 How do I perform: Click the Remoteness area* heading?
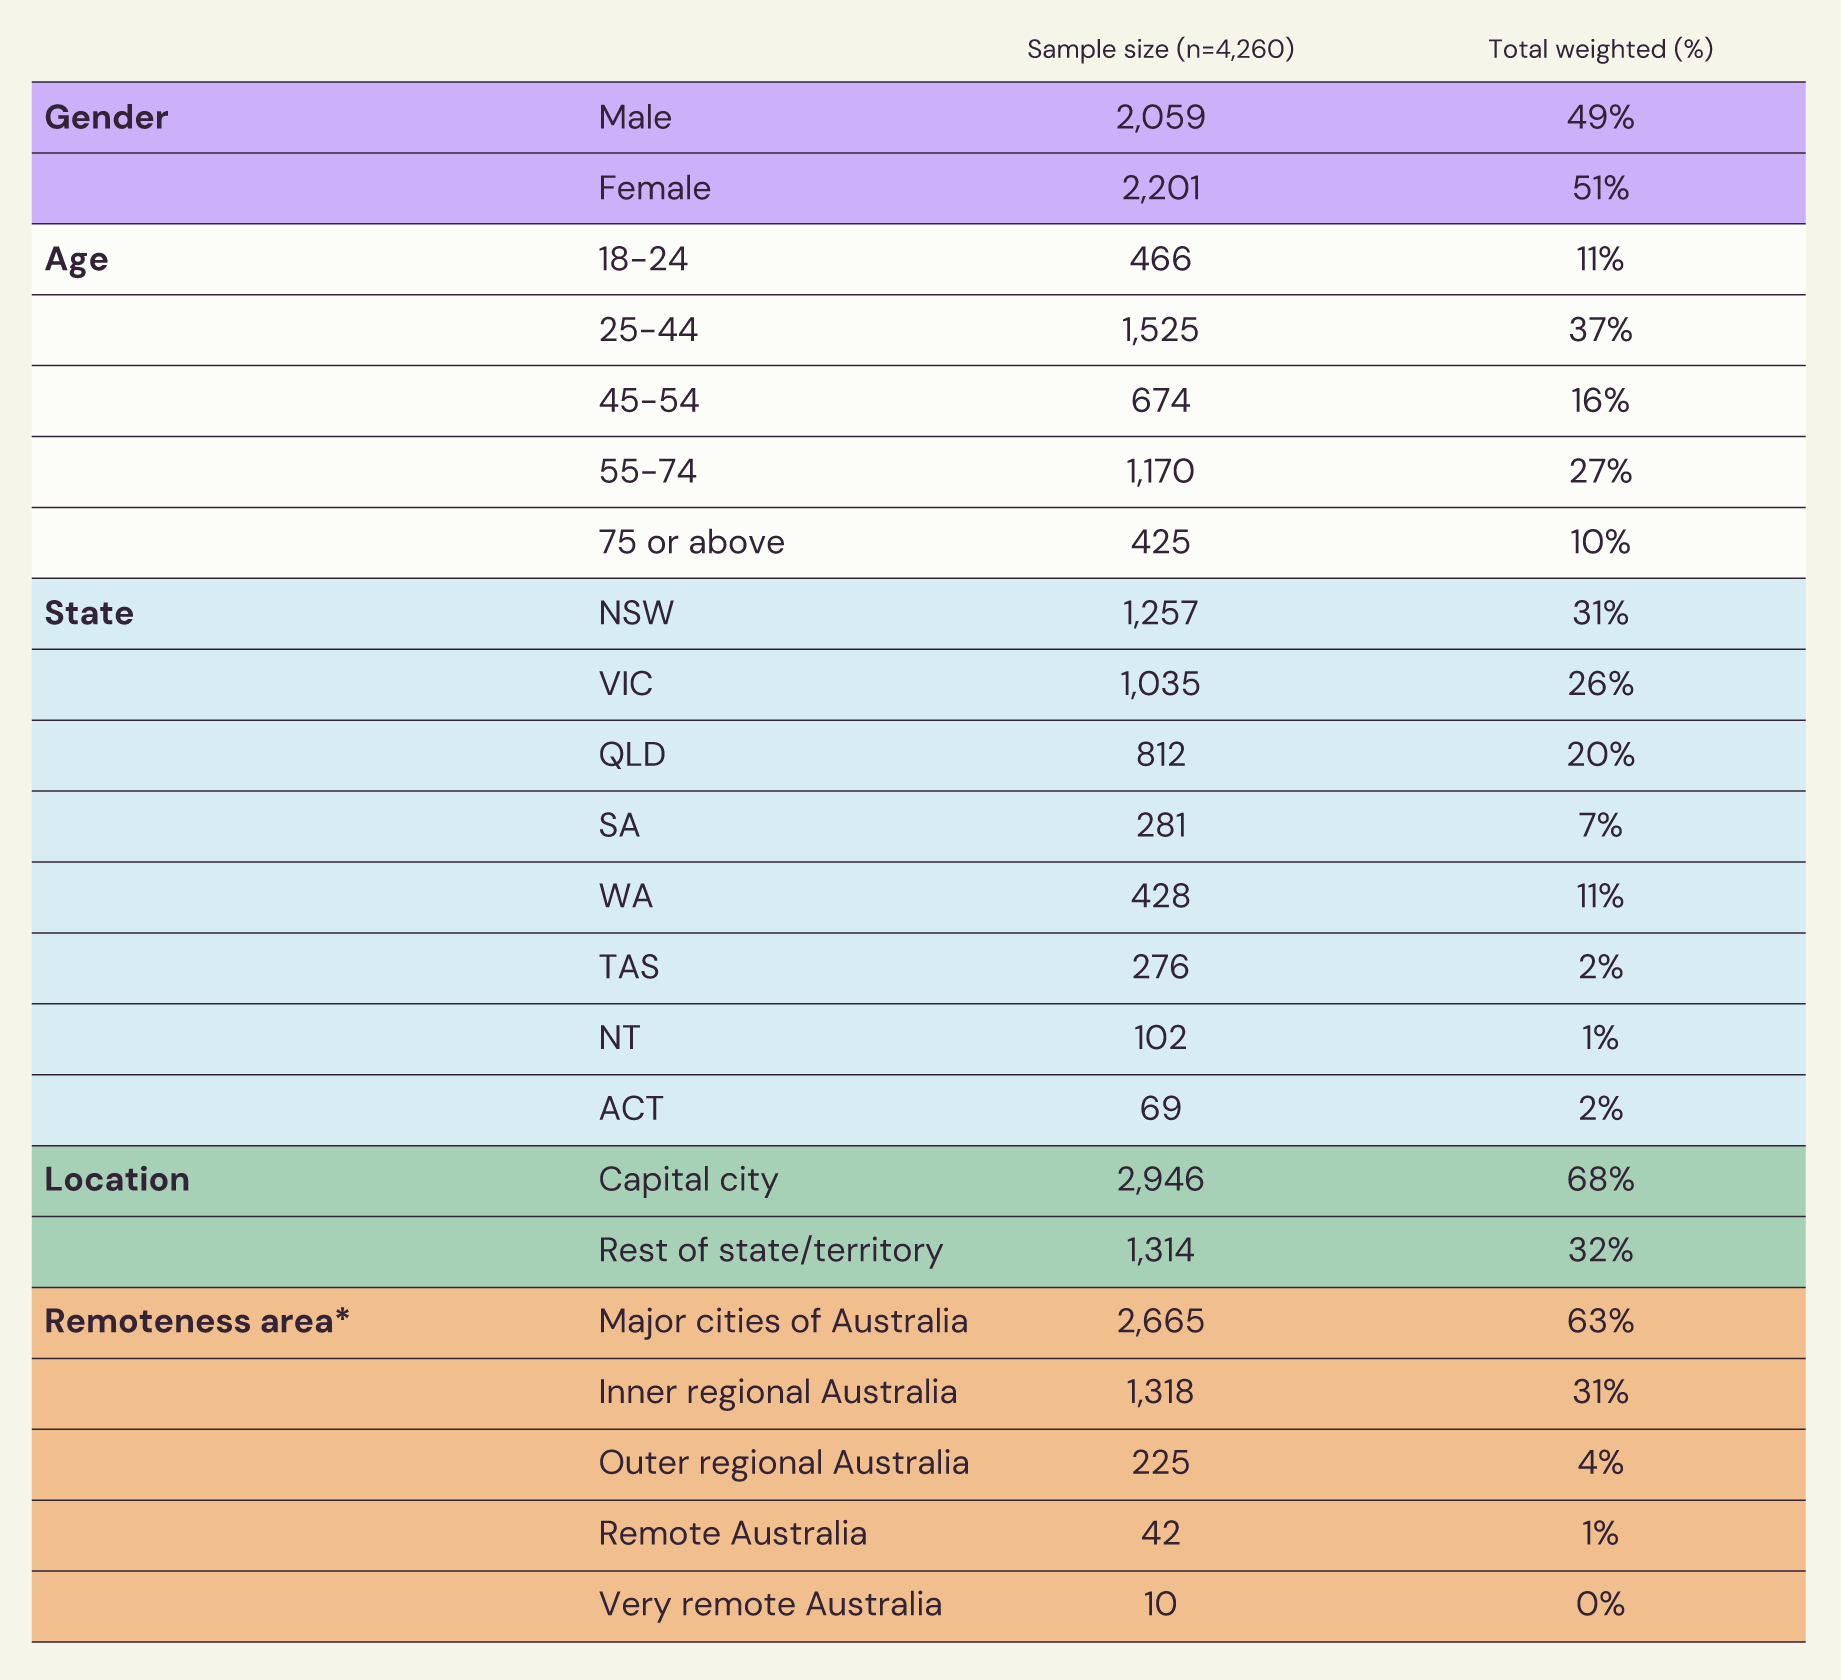[197, 1321]
